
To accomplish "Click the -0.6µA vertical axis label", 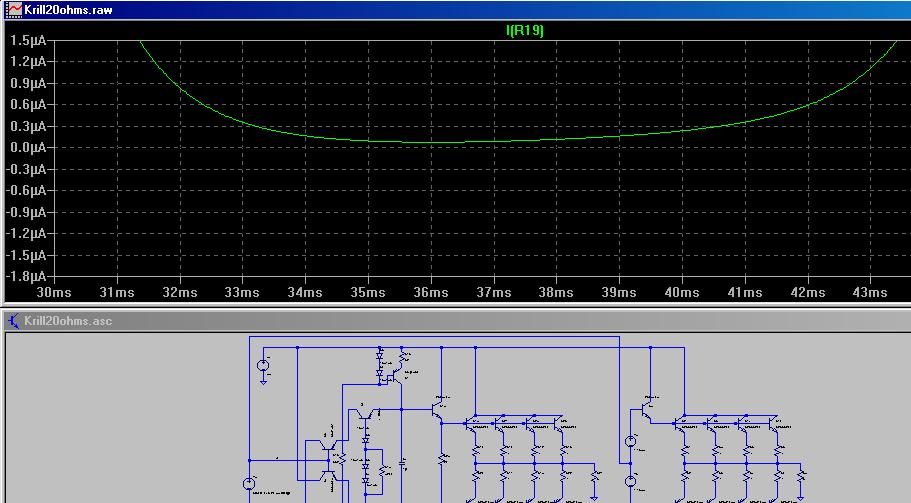I will click(26, 191).
